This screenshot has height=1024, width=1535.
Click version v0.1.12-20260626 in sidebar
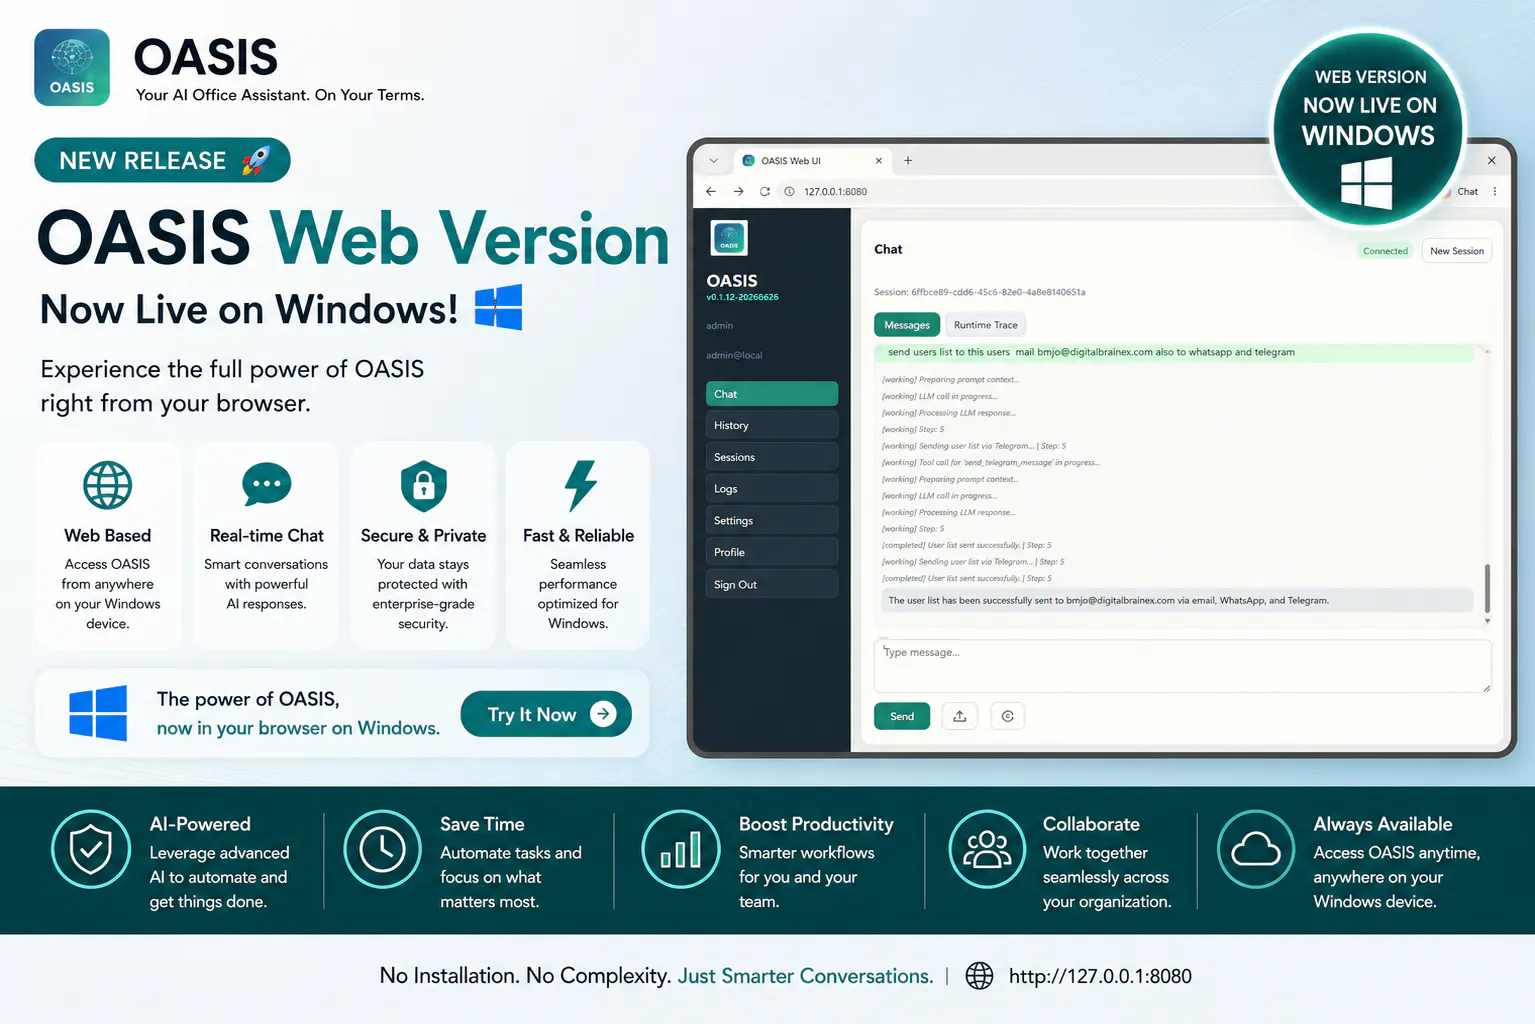742,297
